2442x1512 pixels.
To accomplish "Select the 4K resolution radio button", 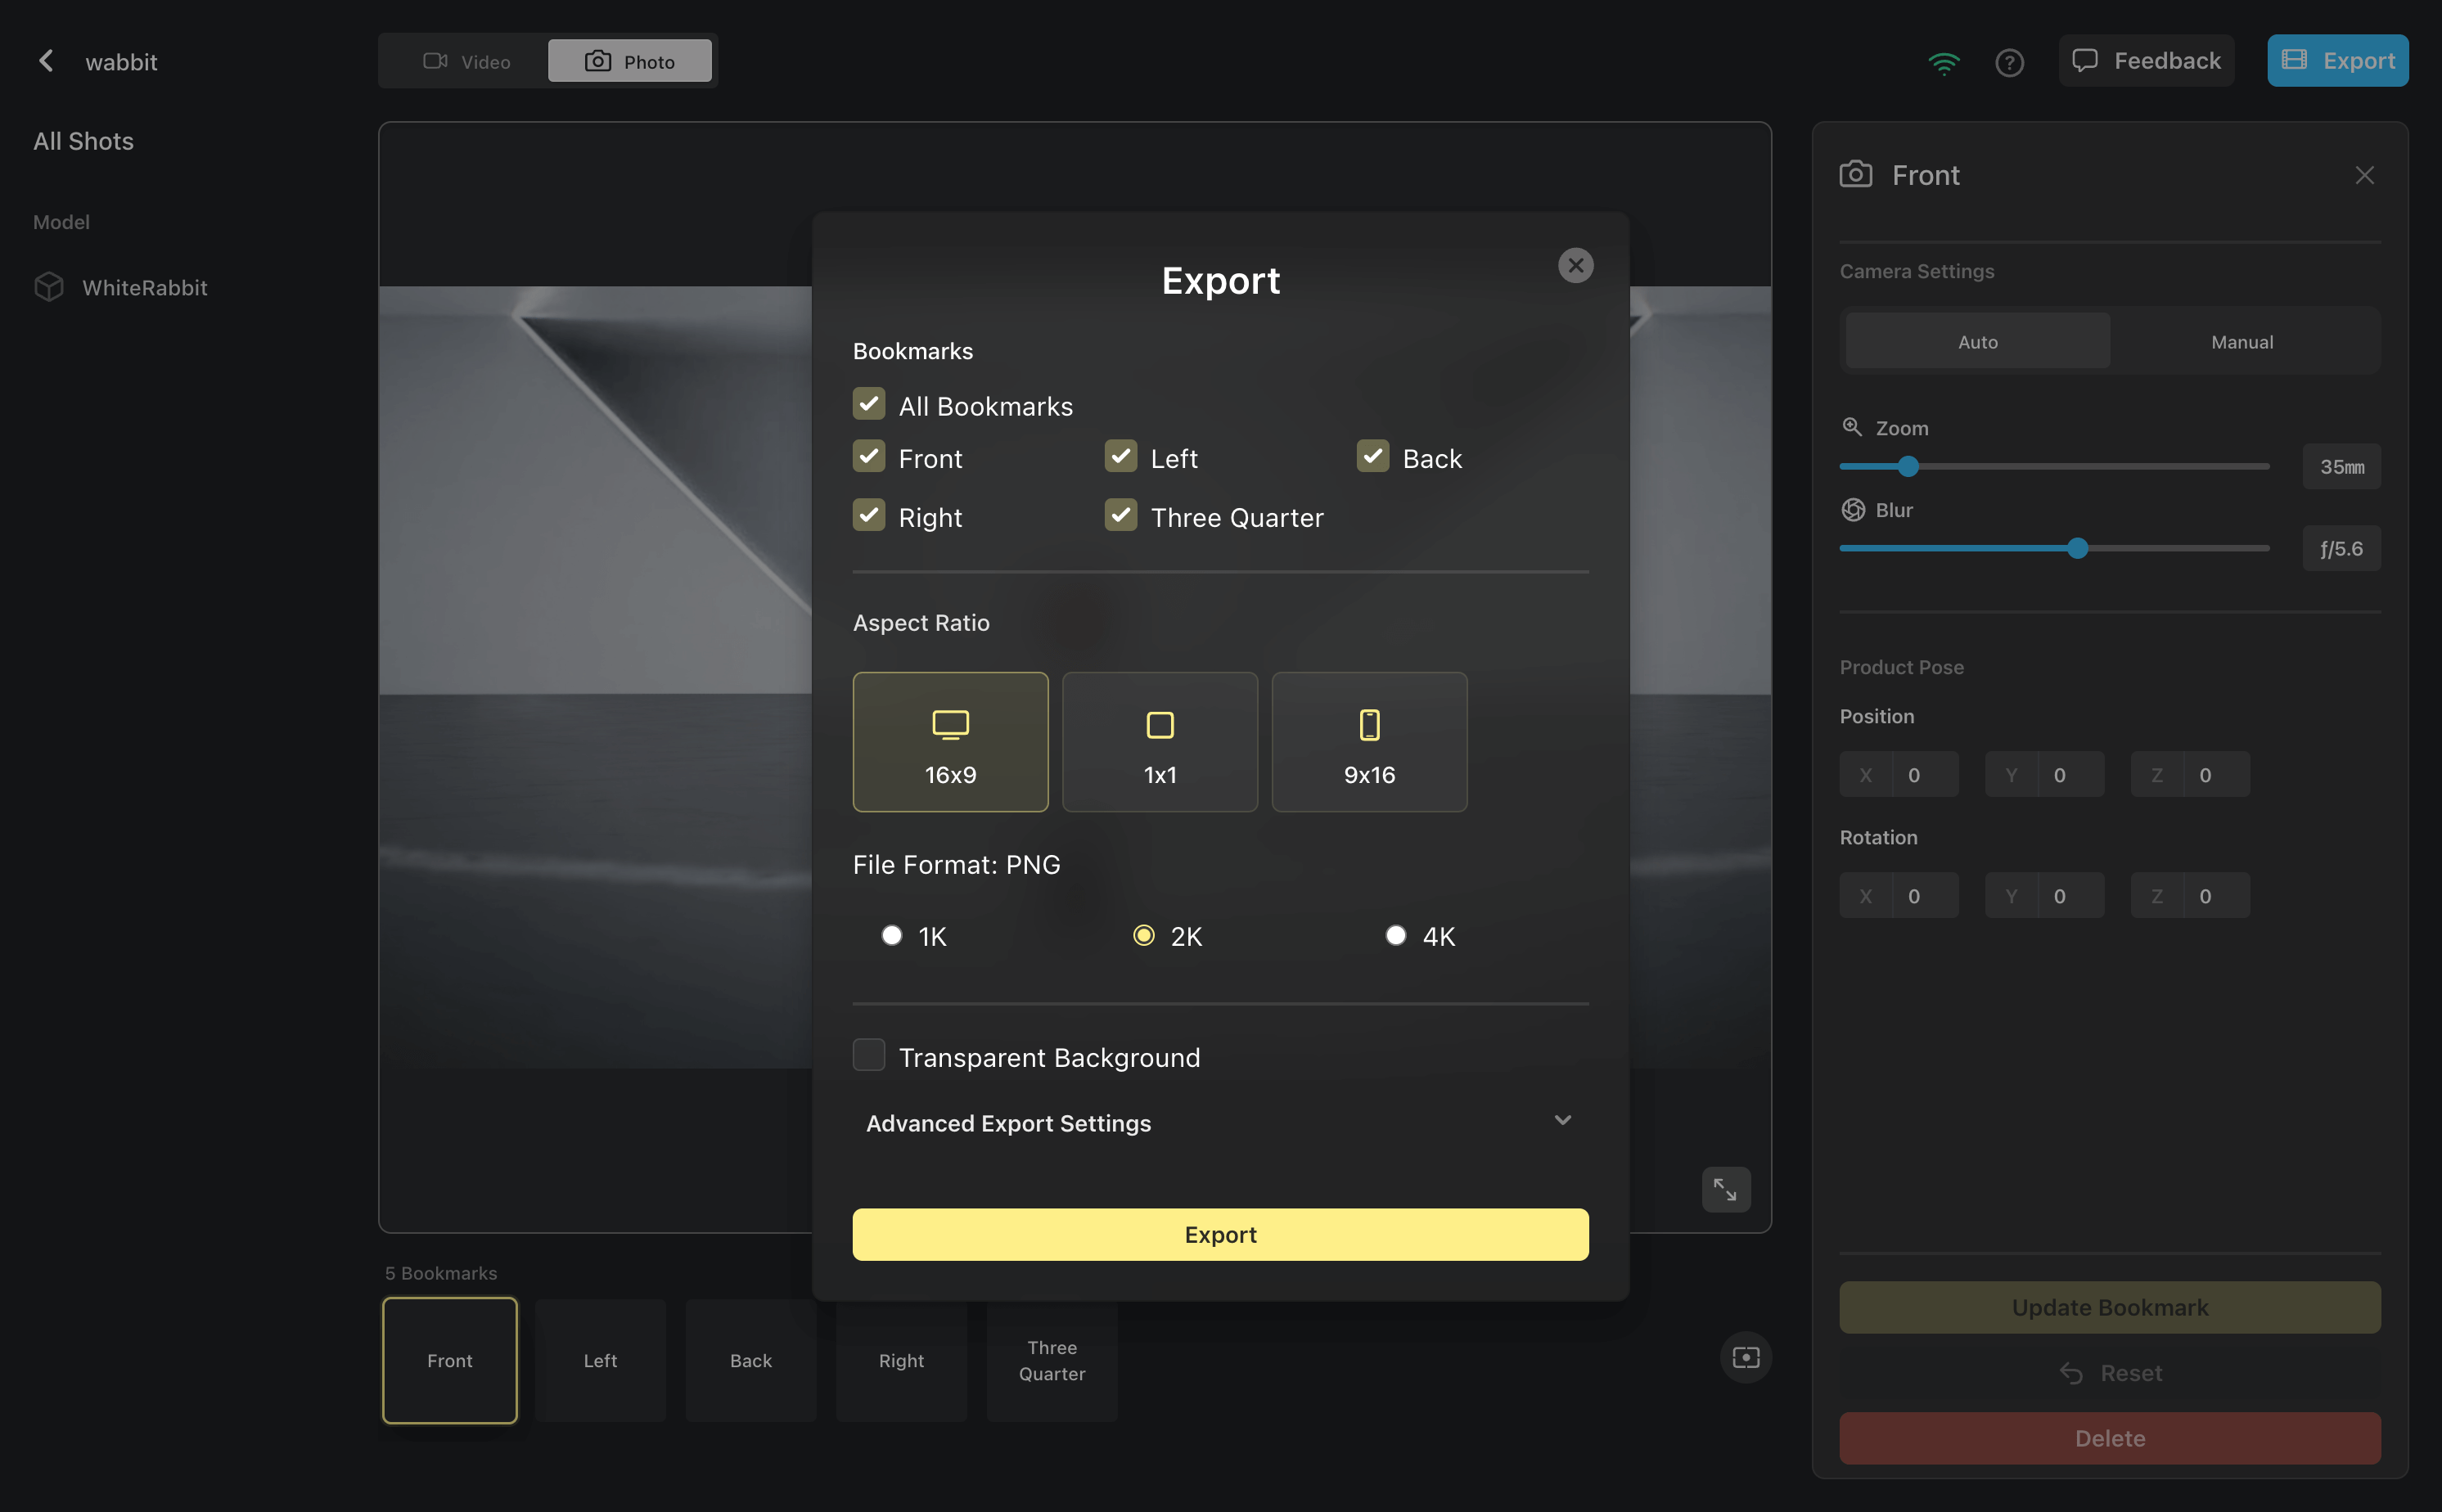I will click(x=1395, y=934).
